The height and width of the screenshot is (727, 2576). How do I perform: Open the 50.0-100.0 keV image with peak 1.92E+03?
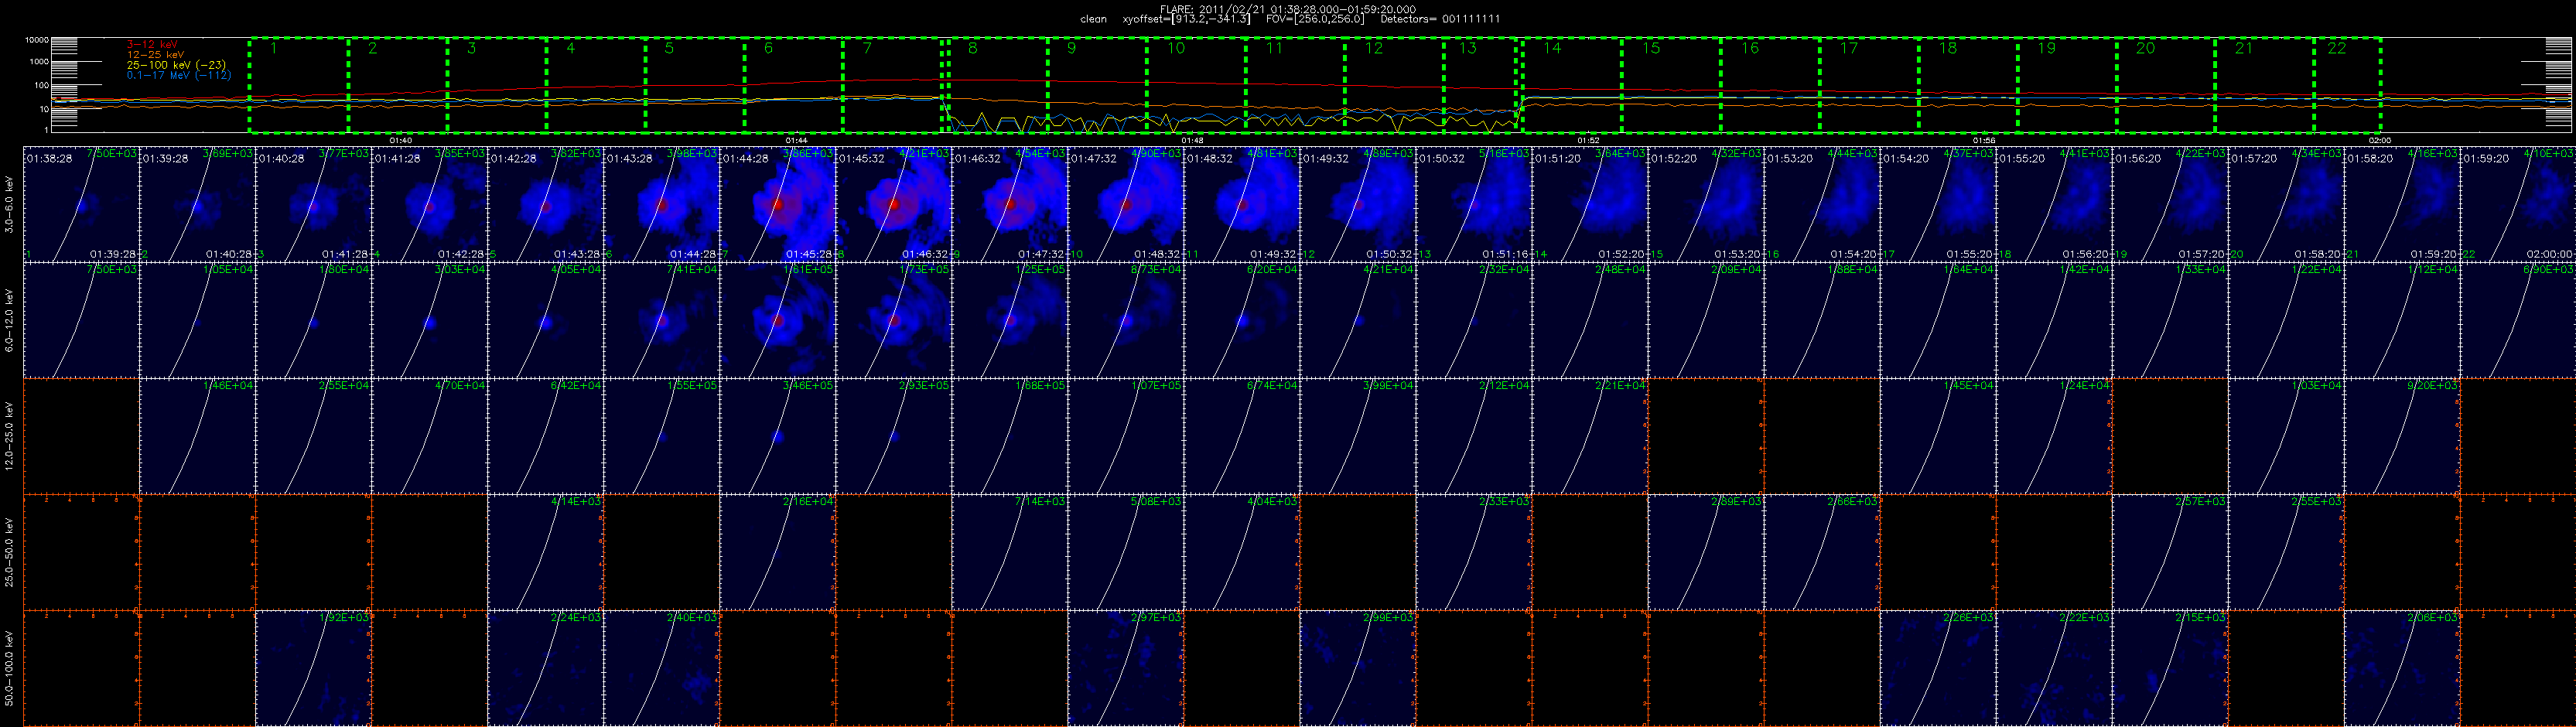pos(313,668)
